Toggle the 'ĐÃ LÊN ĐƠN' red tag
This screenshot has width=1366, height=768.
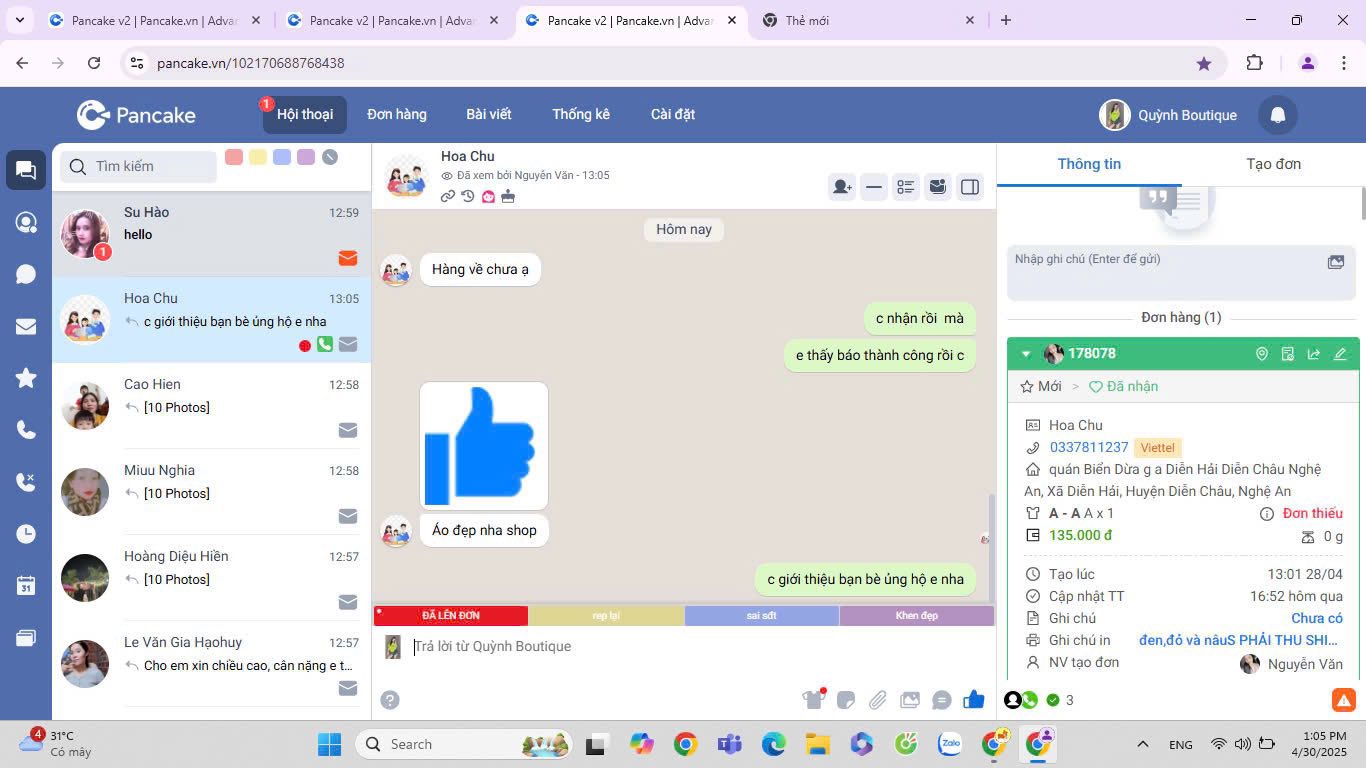click(x=451, y=616)
